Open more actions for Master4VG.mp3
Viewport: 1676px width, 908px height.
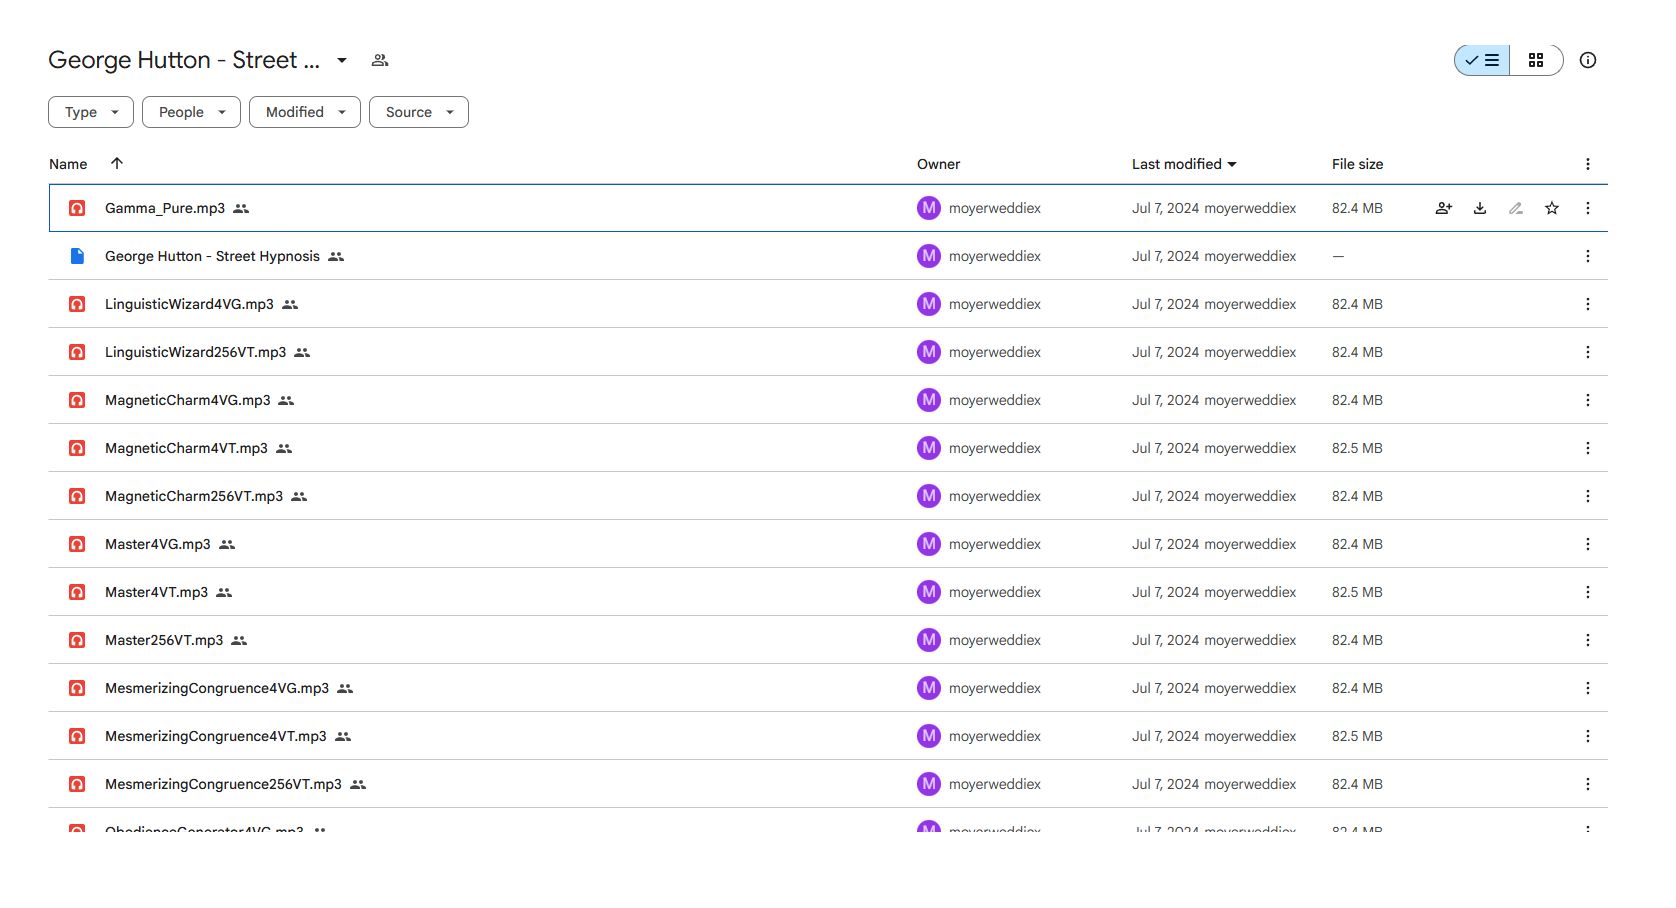coord(1588,544)
